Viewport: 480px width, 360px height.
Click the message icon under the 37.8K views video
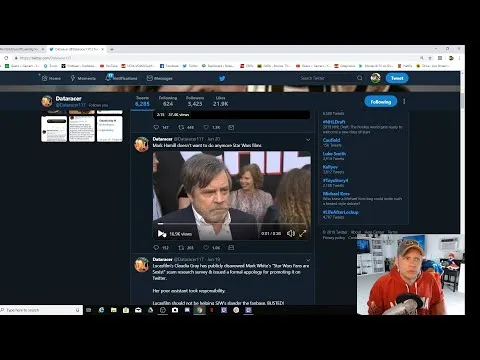[x=231, y=127]
